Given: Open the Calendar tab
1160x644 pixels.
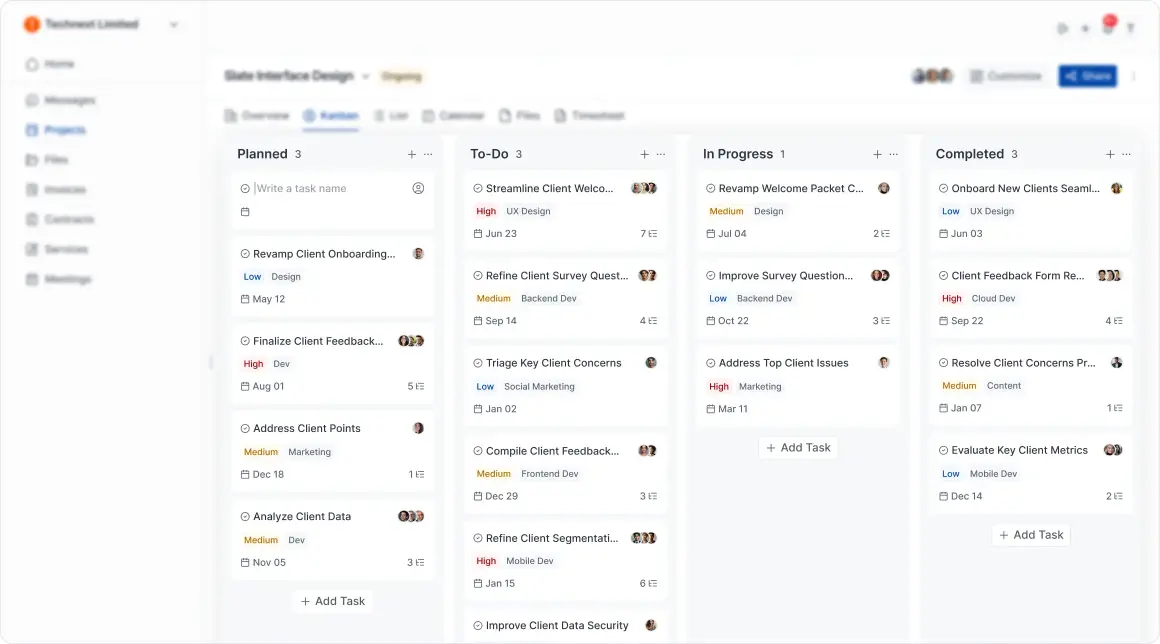Looking at the screenshot, I should coord(453,116).
